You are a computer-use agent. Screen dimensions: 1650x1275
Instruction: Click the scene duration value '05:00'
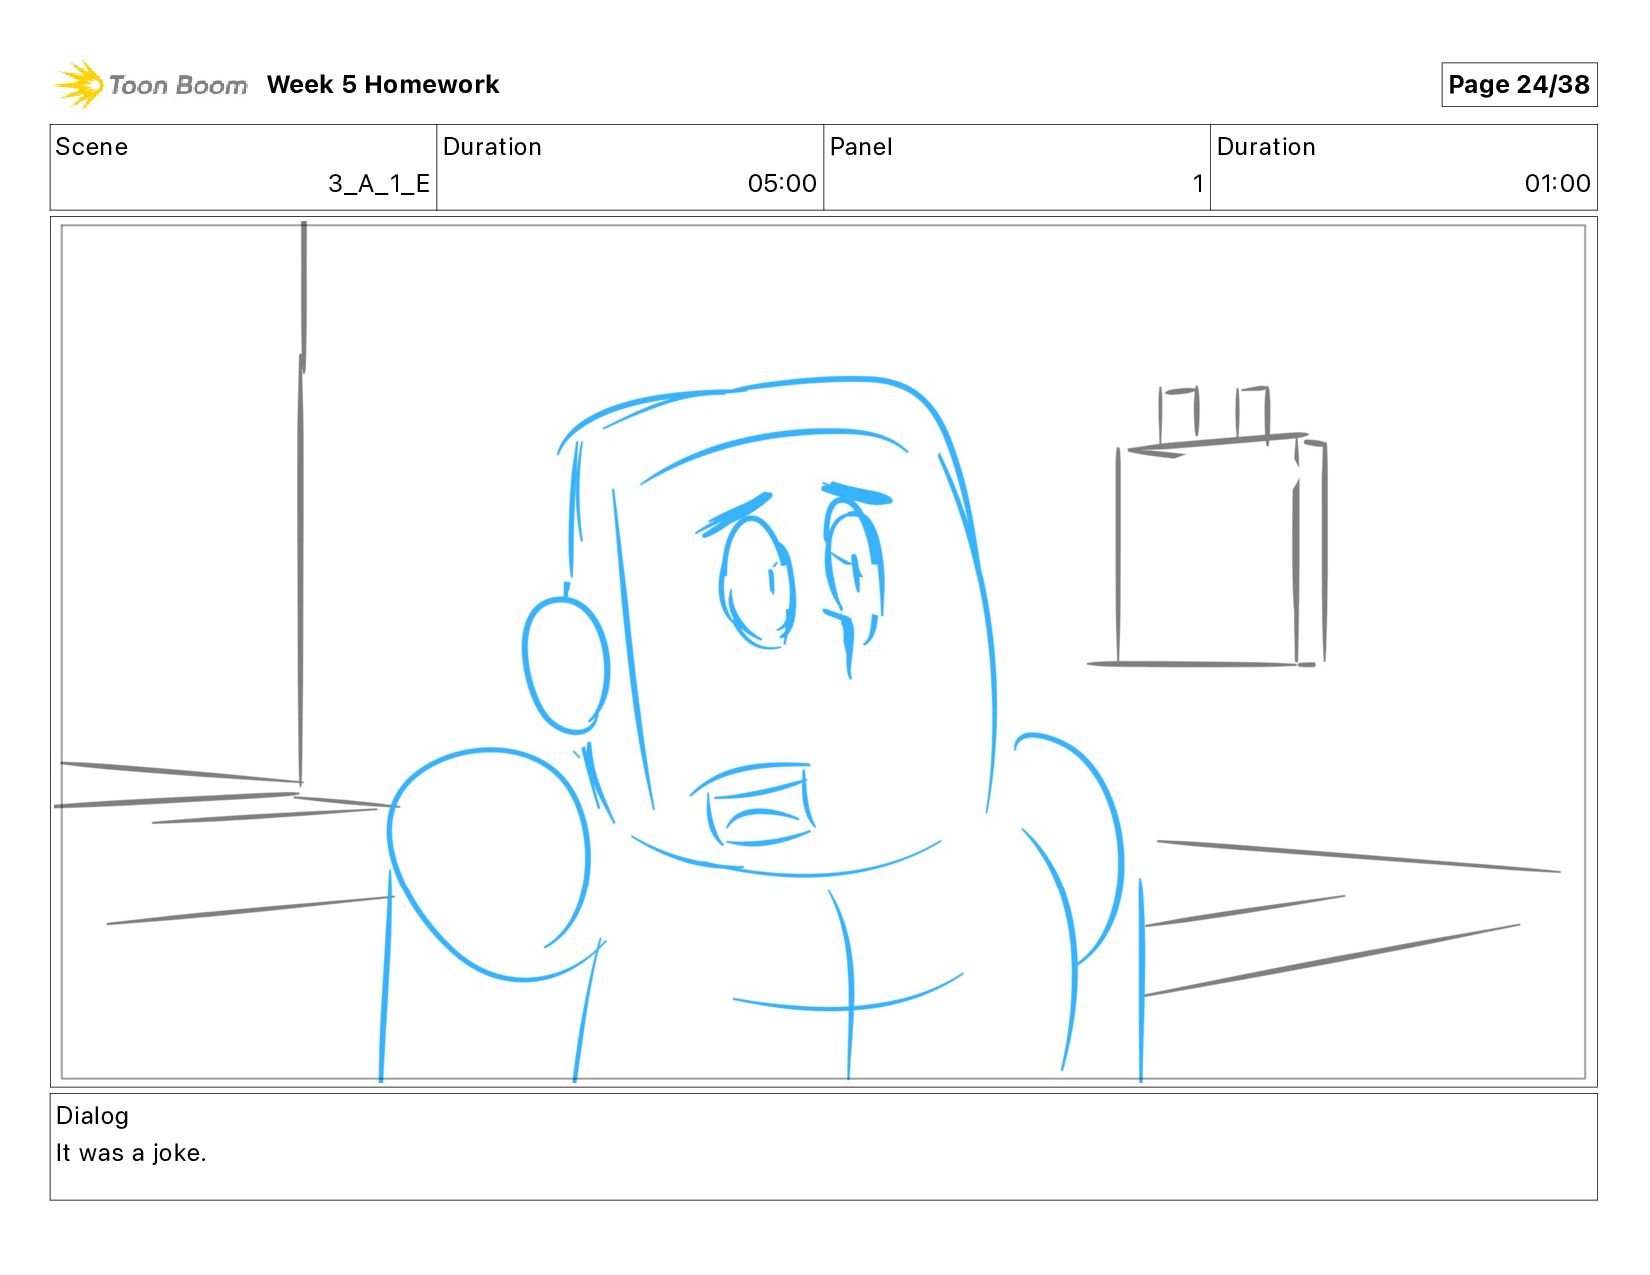click(x=782, y=184)
